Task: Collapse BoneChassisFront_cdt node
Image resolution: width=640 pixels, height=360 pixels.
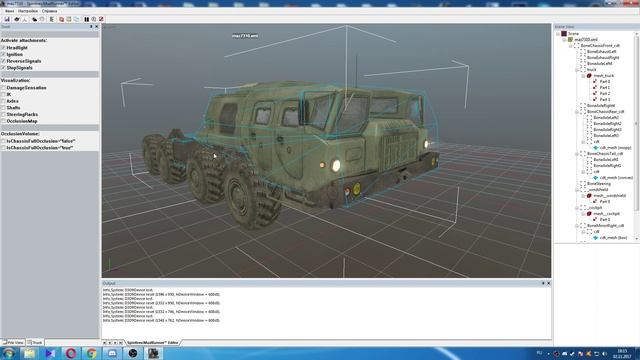Action: (x=571, y=46)
